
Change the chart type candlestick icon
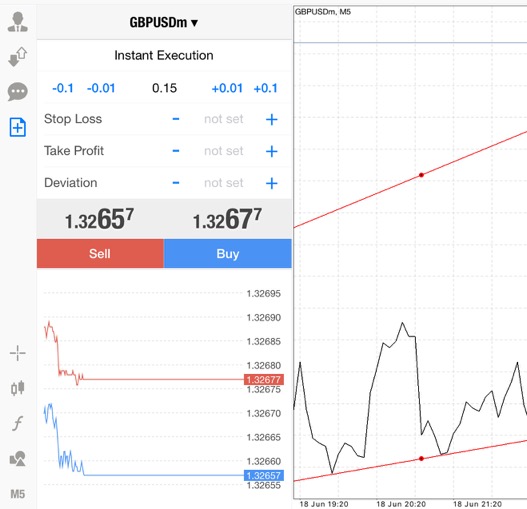pos(17,388)
